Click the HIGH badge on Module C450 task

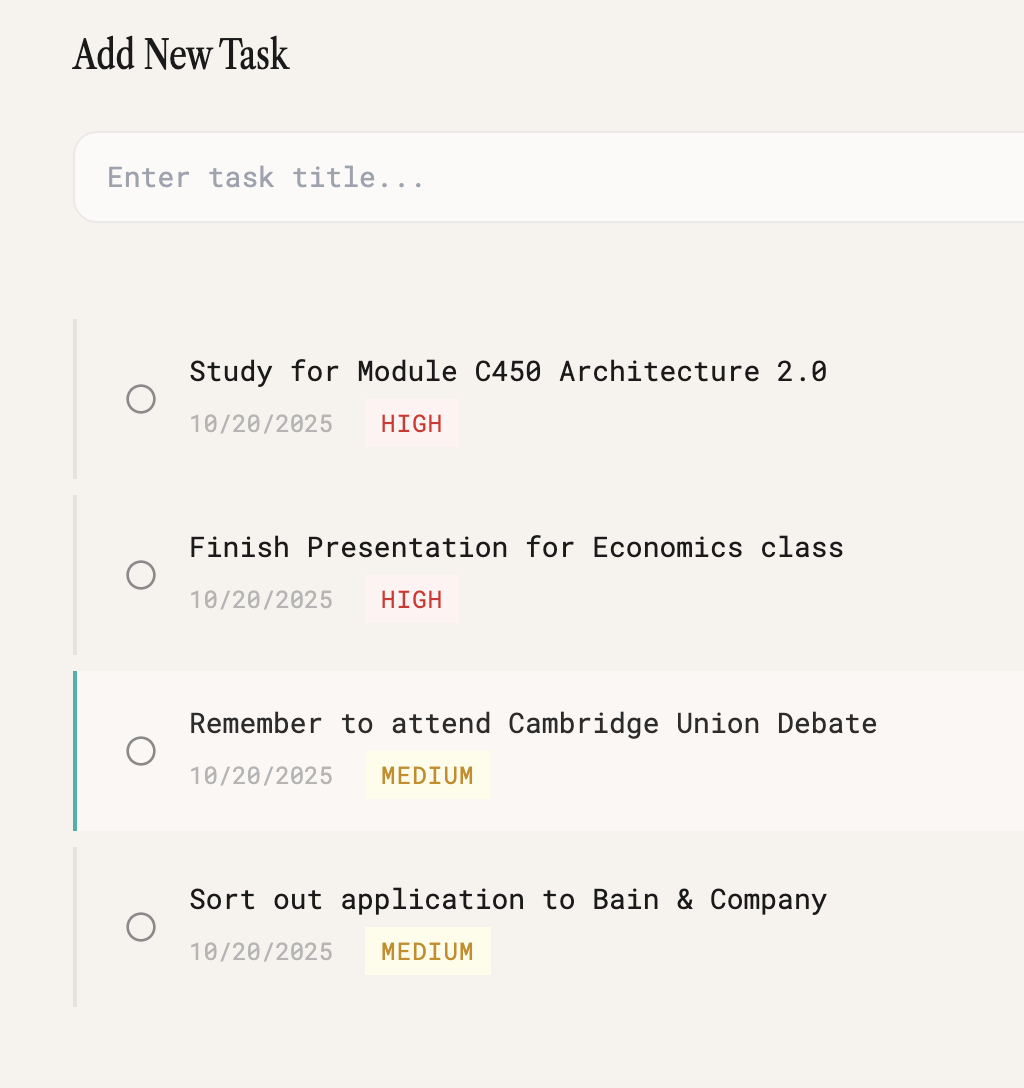[x=411, y=424]
